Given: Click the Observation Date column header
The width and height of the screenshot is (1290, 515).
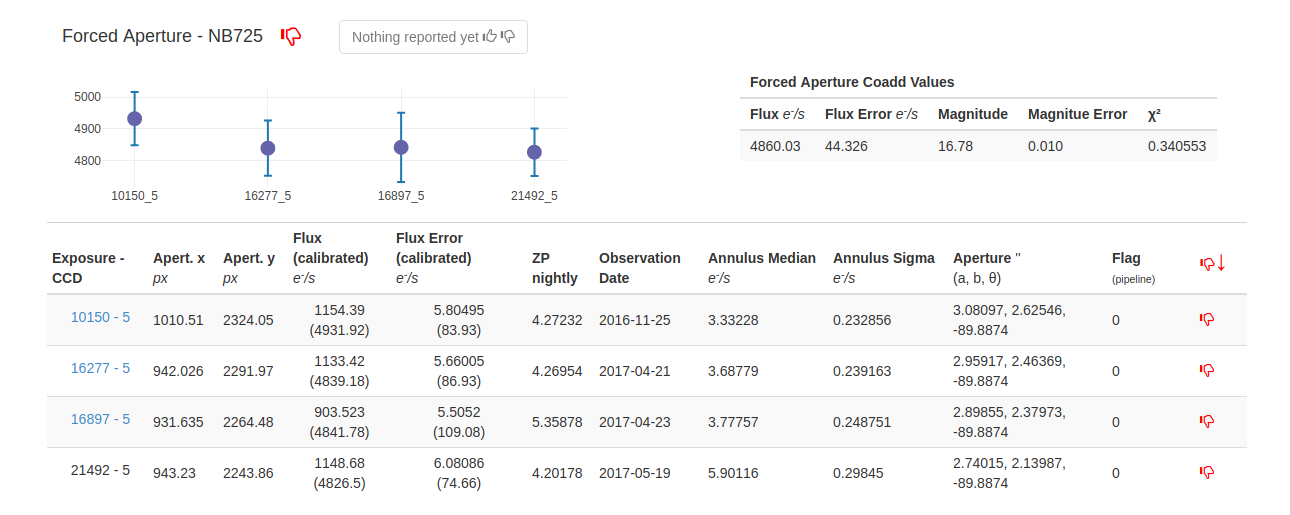Looking at the screenshot, I should [x=640, y=267].
